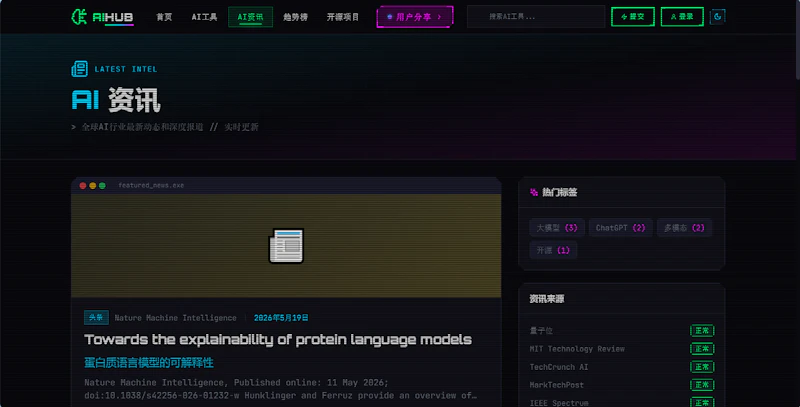Open the 开源项目 nav item
The height and width of the screenshot is (407, 800).
[x=342, y=17]
